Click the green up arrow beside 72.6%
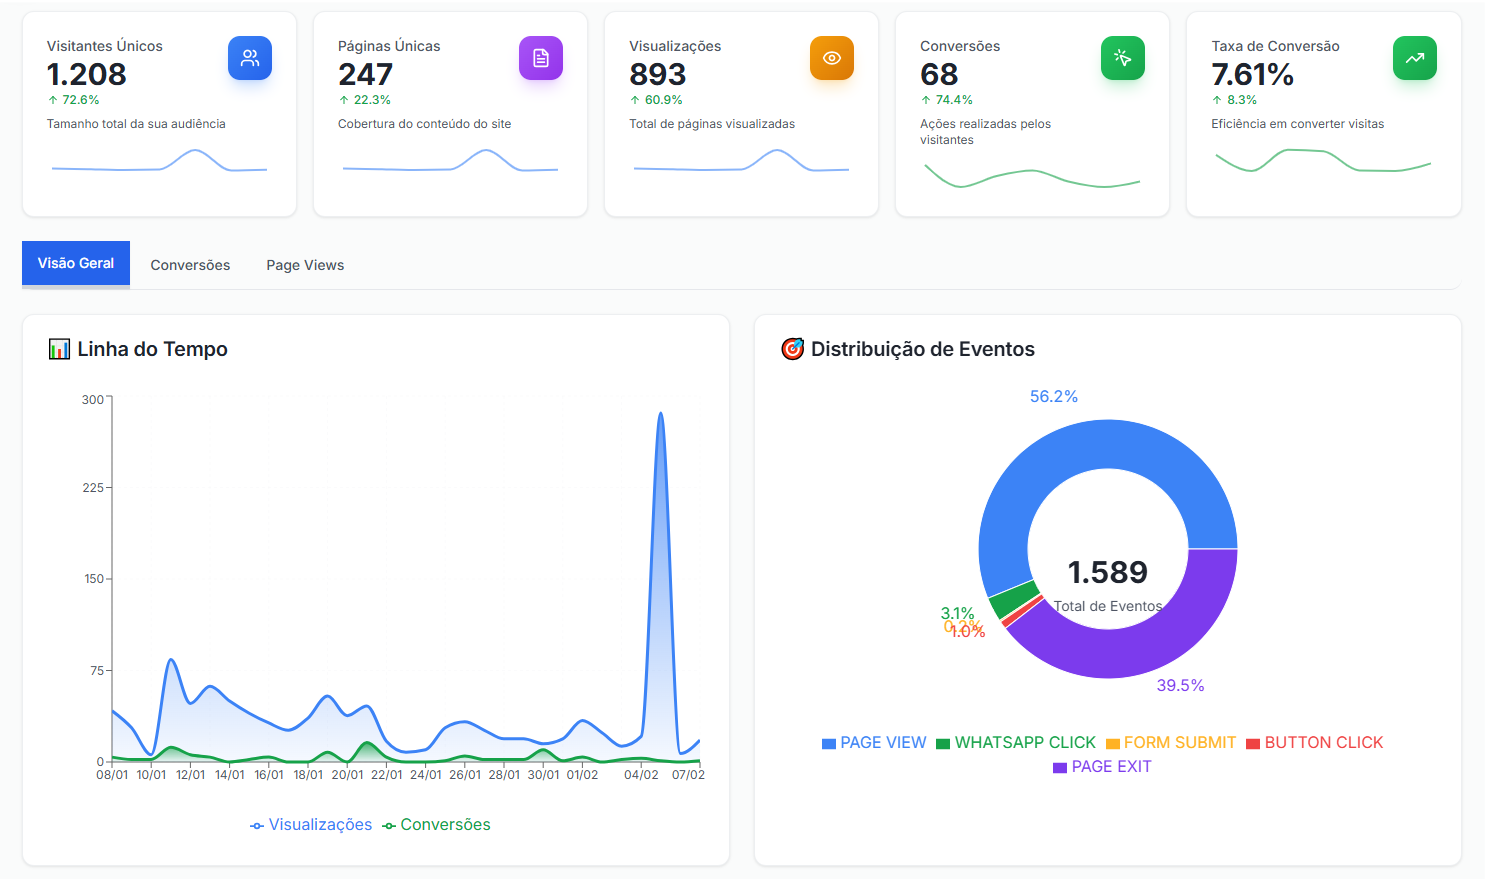1485x881 pixels. point(52,99)
